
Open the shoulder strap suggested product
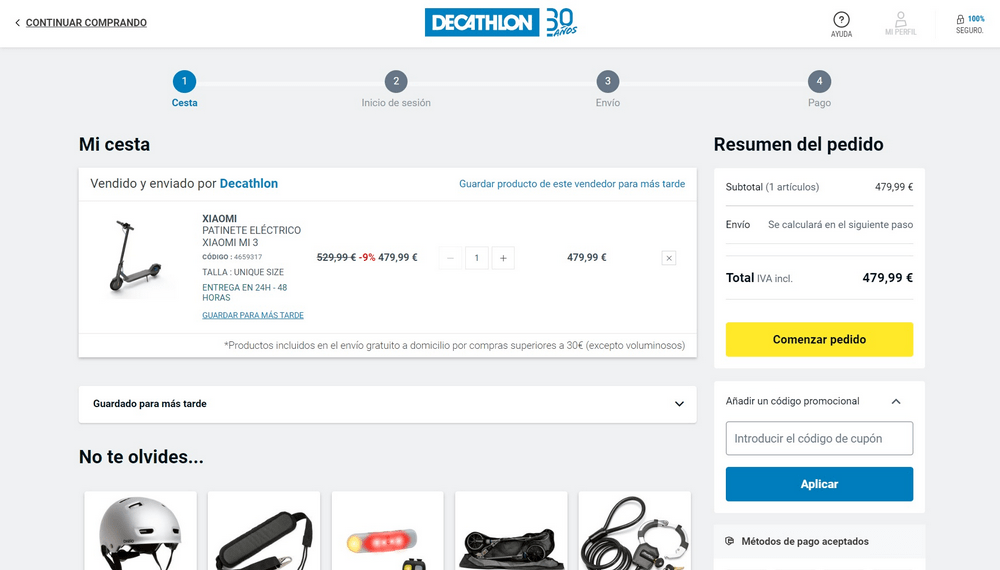(264, 531)
